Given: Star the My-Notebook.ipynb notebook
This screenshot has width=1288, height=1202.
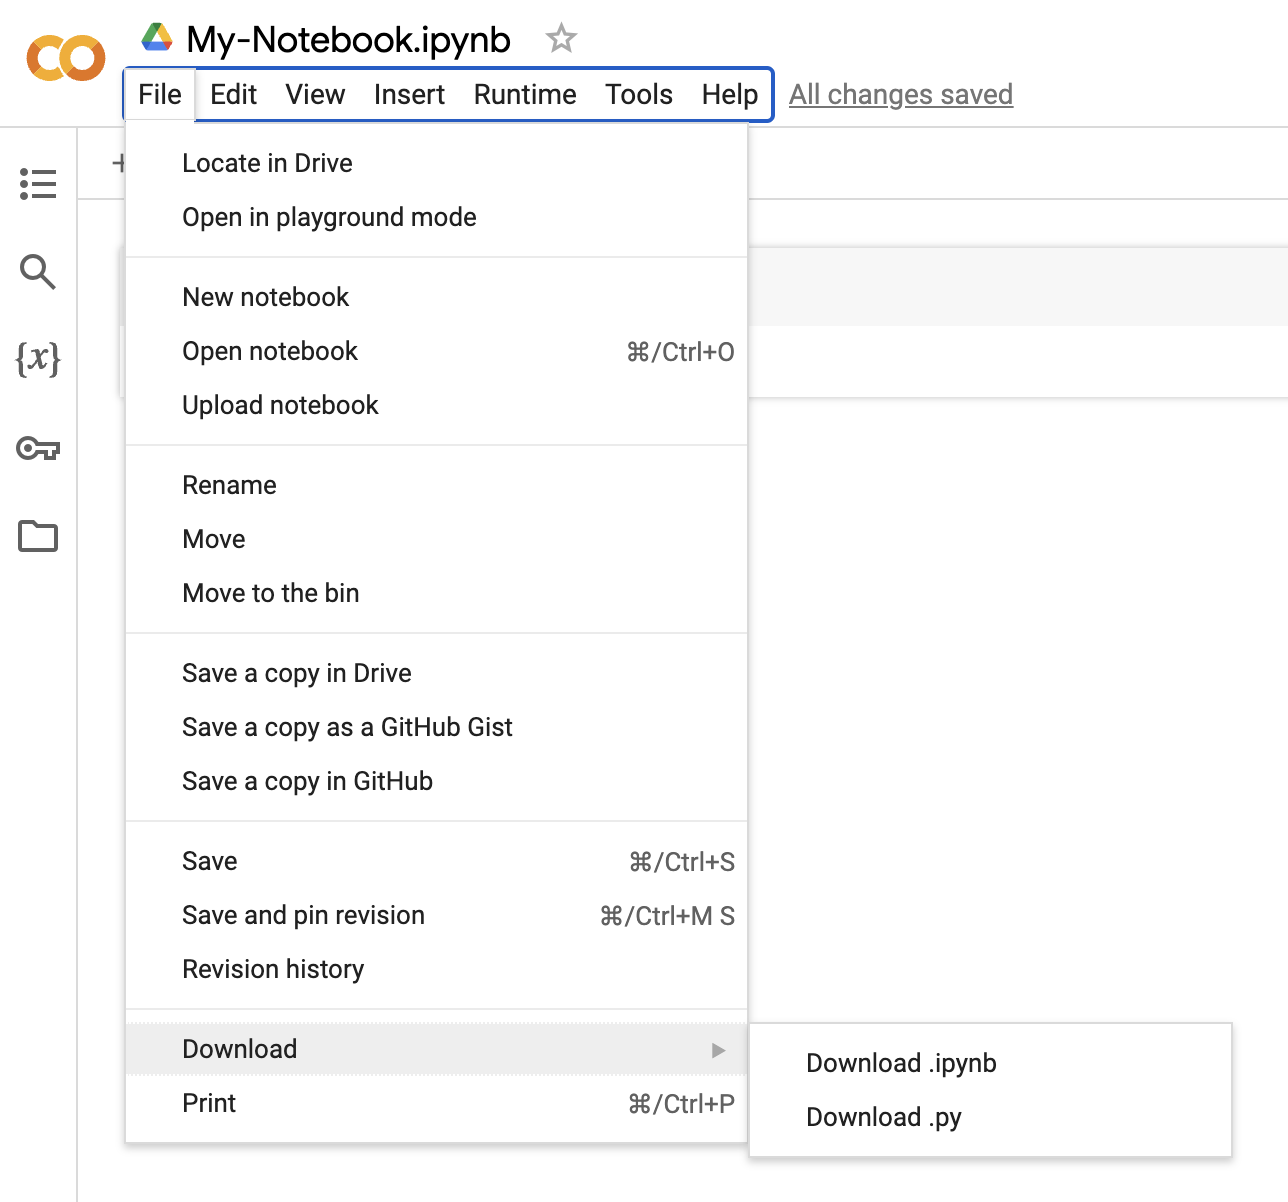Looking at the screenshot, I should click(560, 37).
